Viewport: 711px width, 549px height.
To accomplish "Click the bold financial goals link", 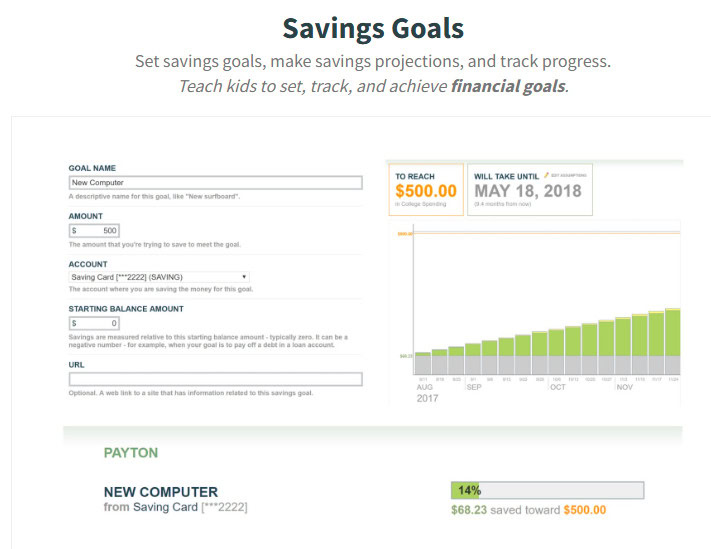I will (508, 85).
